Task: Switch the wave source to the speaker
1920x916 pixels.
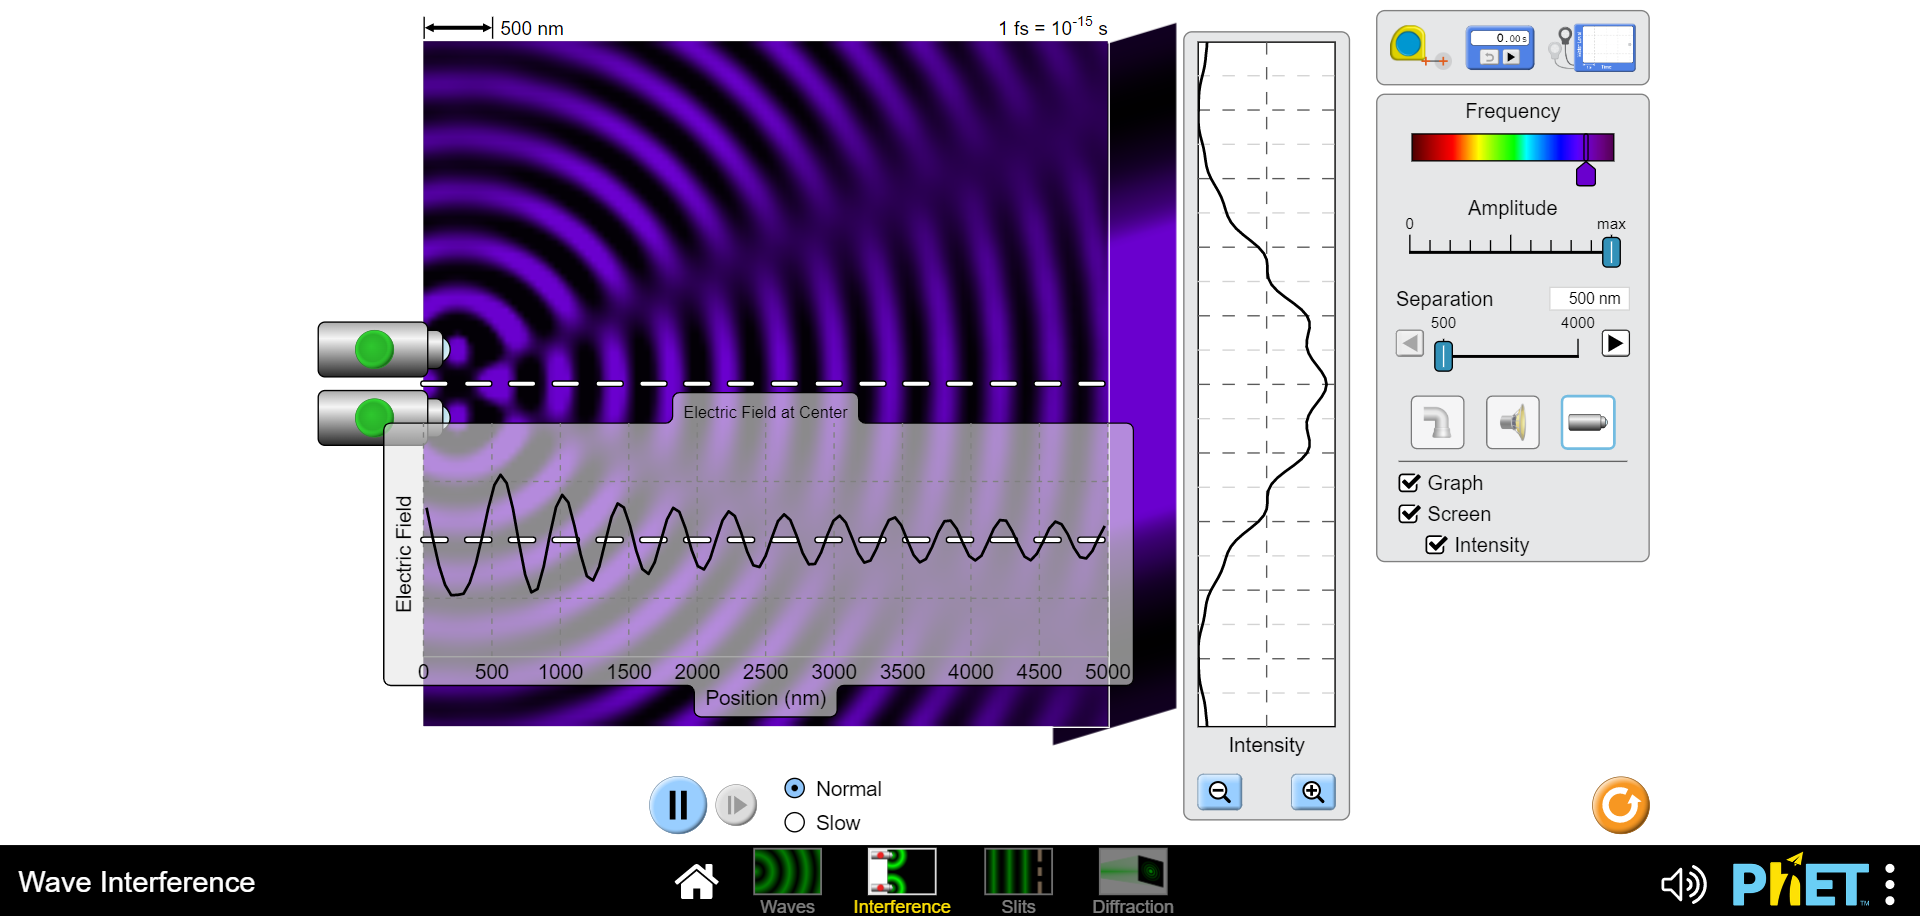Action: [x=1513, y=422]
